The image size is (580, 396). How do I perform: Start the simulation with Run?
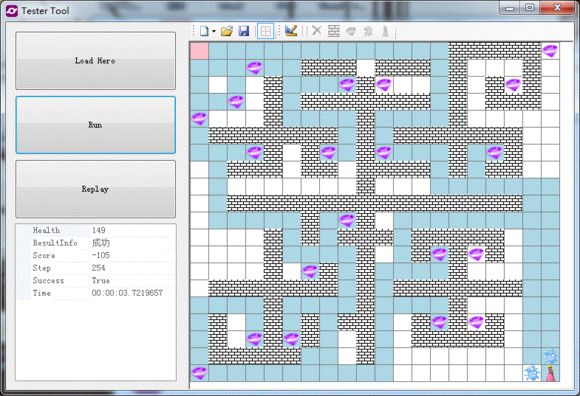[x=95, y=125]
